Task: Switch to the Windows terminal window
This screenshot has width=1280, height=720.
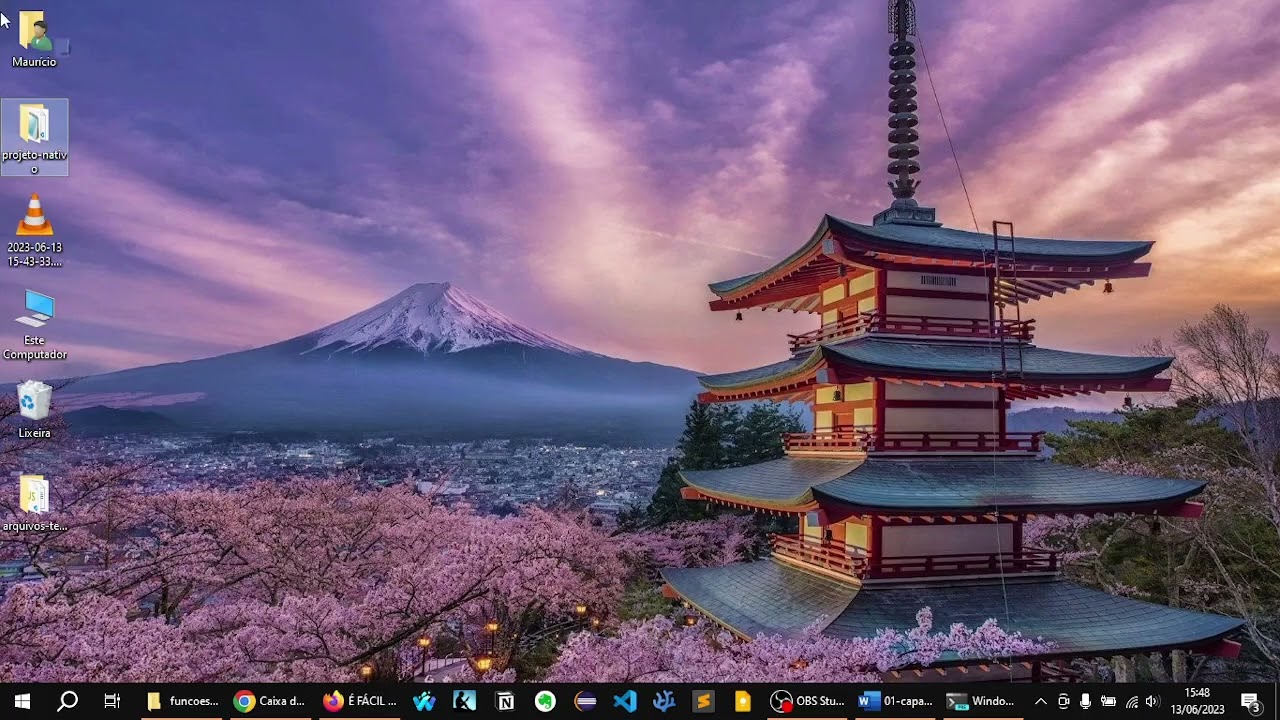Action: pos(983,701)
